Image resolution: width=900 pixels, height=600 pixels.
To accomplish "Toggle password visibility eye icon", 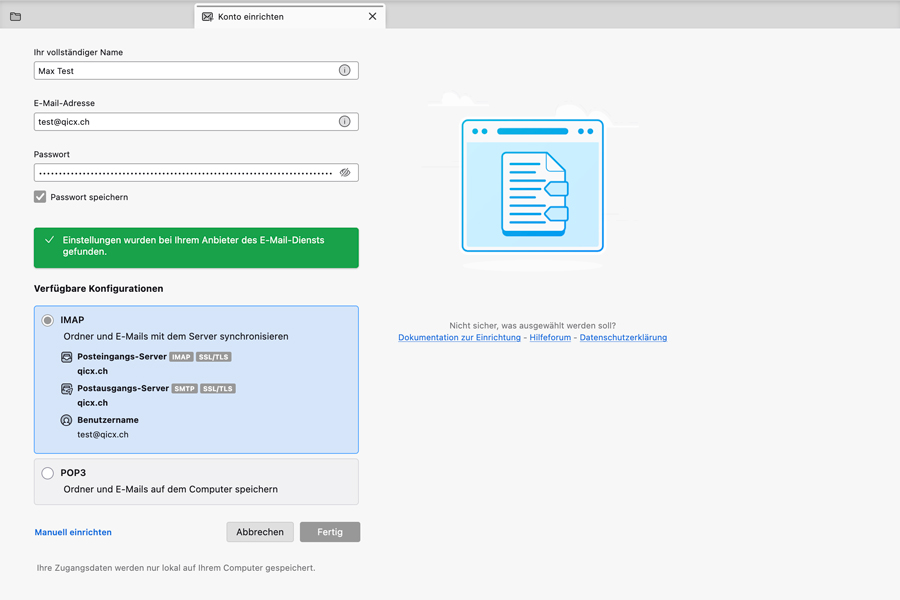I will click(x=344, y=173).
